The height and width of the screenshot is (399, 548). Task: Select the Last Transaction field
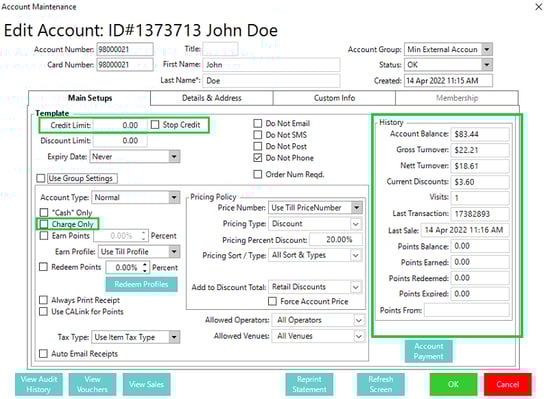pos(480,214)
